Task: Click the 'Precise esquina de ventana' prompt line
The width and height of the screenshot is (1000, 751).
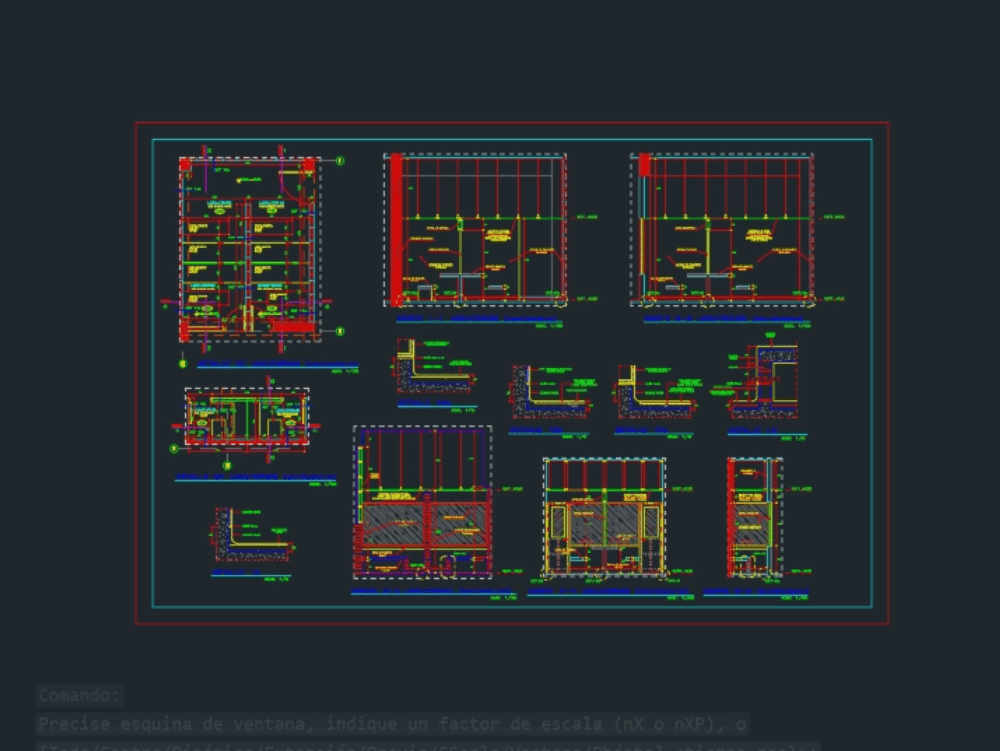Action: point(391,724)
